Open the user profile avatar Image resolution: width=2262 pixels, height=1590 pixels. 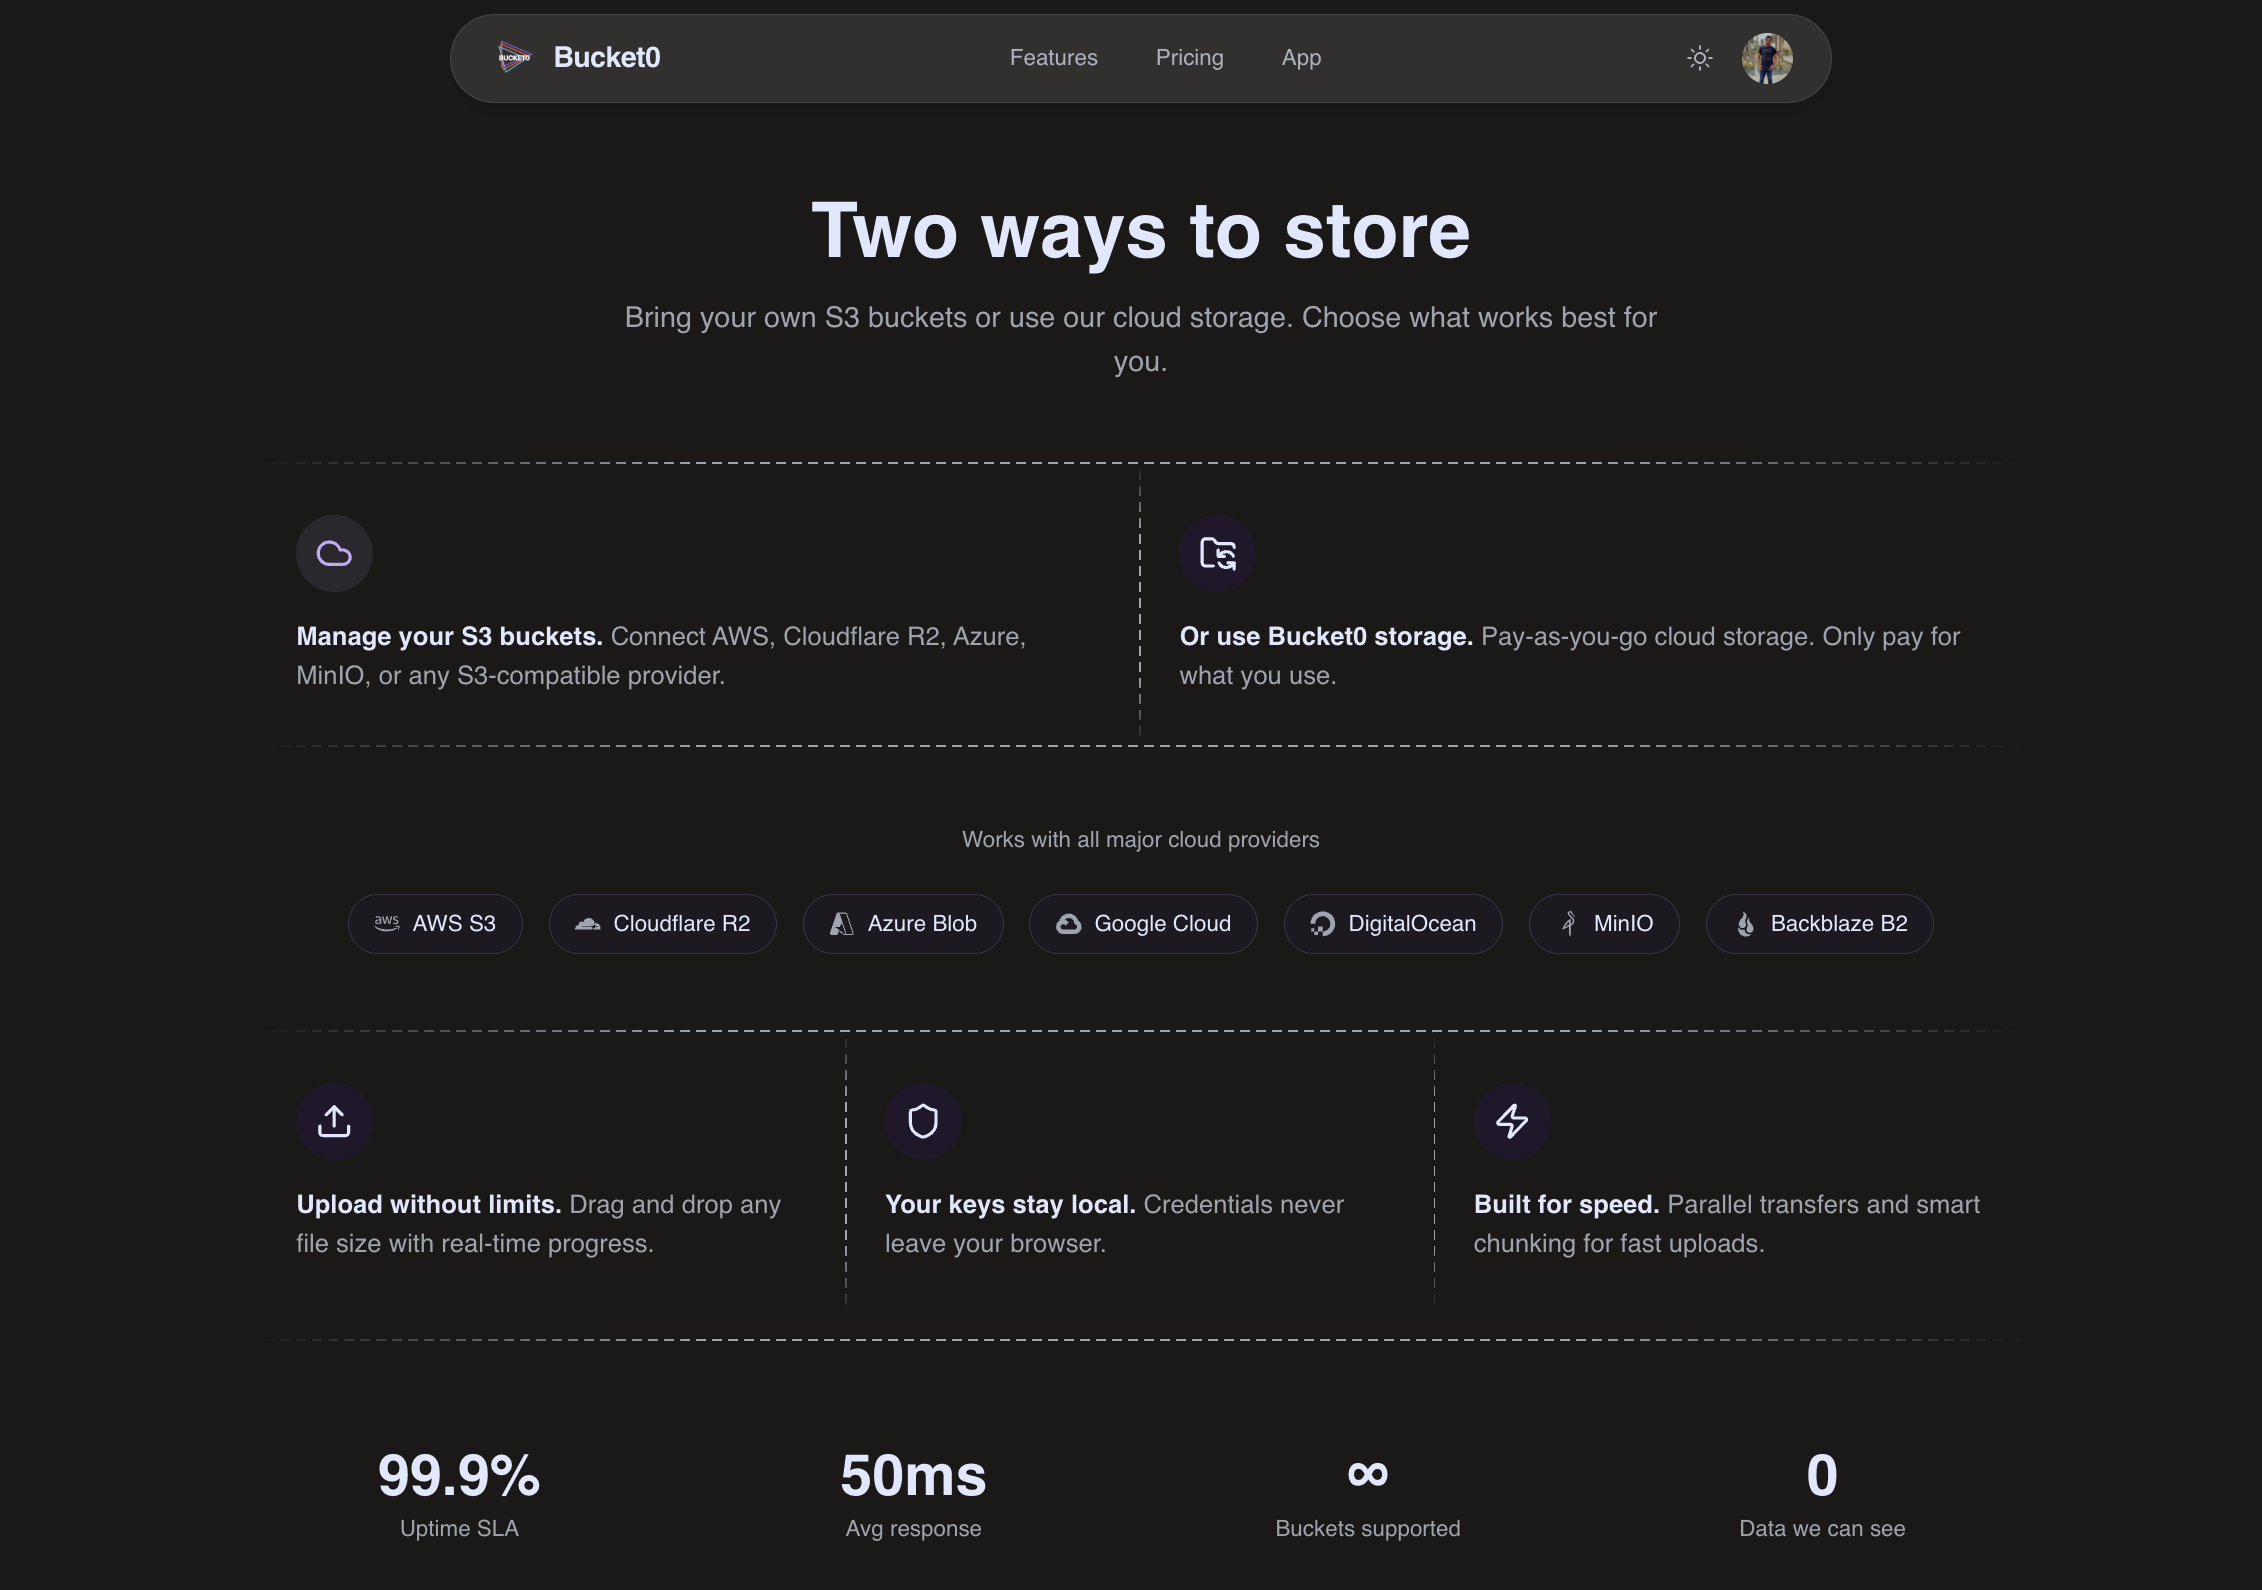pos(1767,57)
